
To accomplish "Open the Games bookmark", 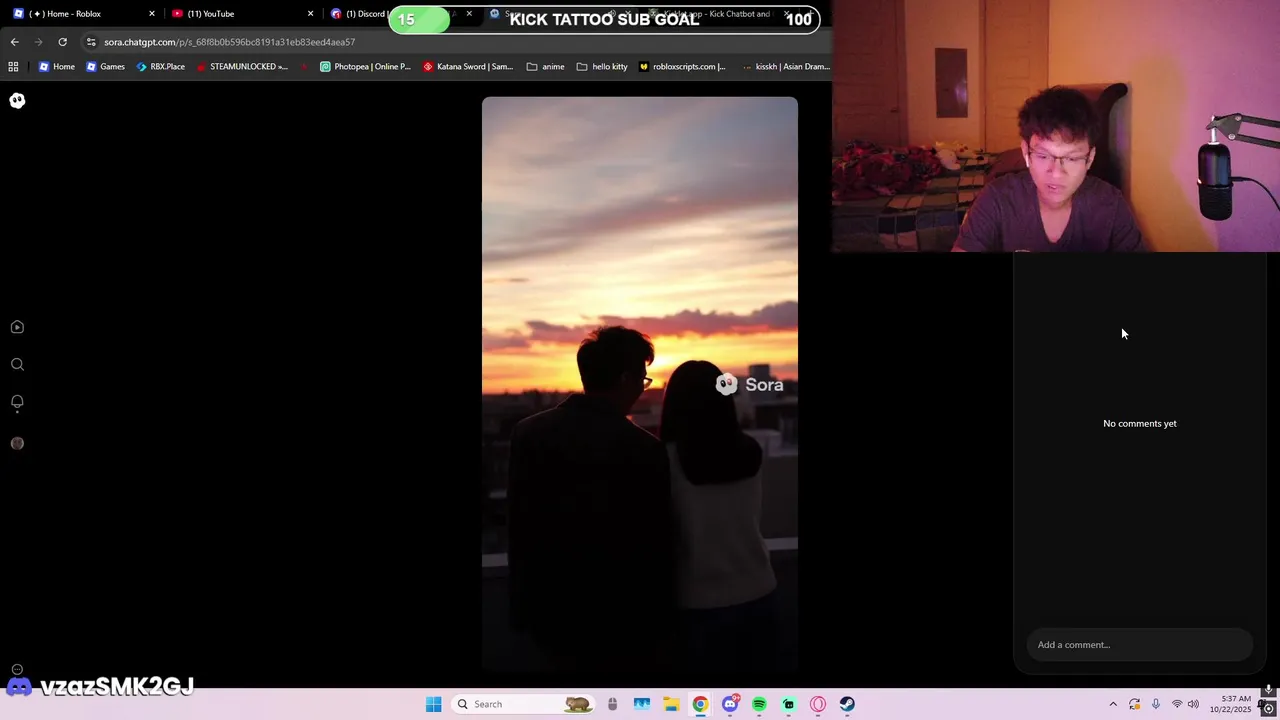I will pyautogui.click(x=105, y=67).
